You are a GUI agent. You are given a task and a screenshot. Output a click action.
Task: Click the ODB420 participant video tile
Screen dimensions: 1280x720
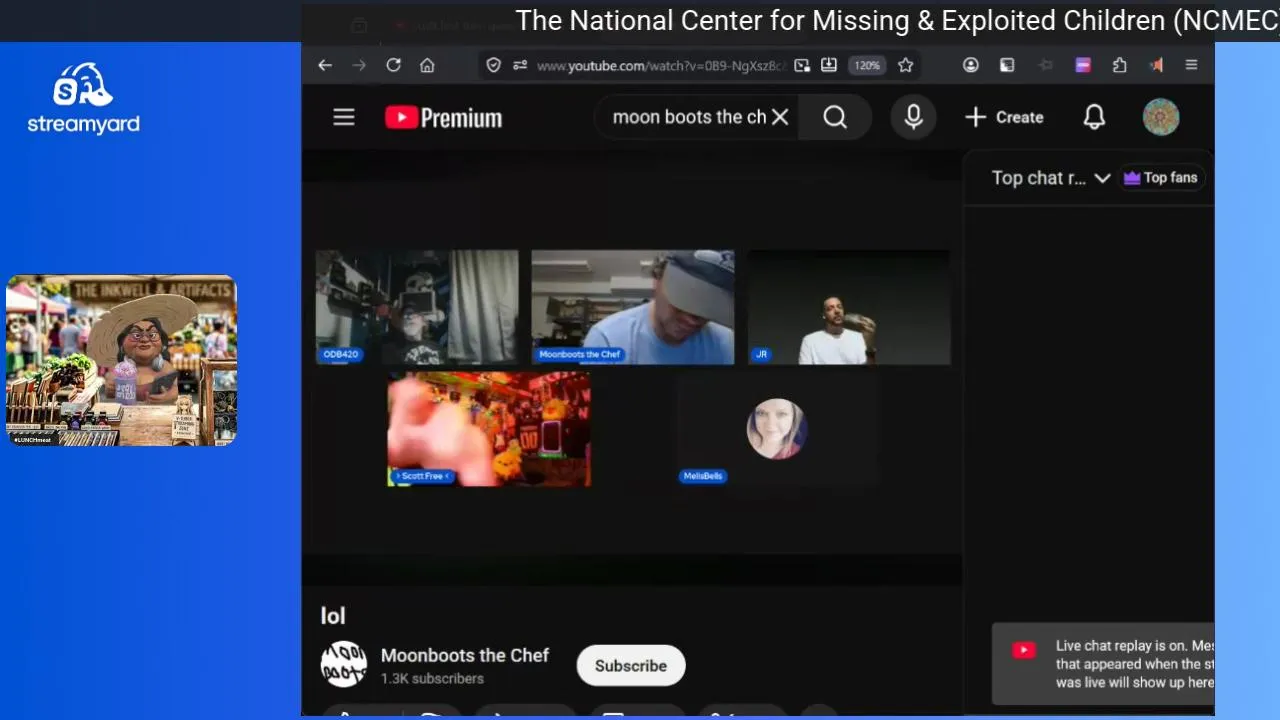click(417, 307)
